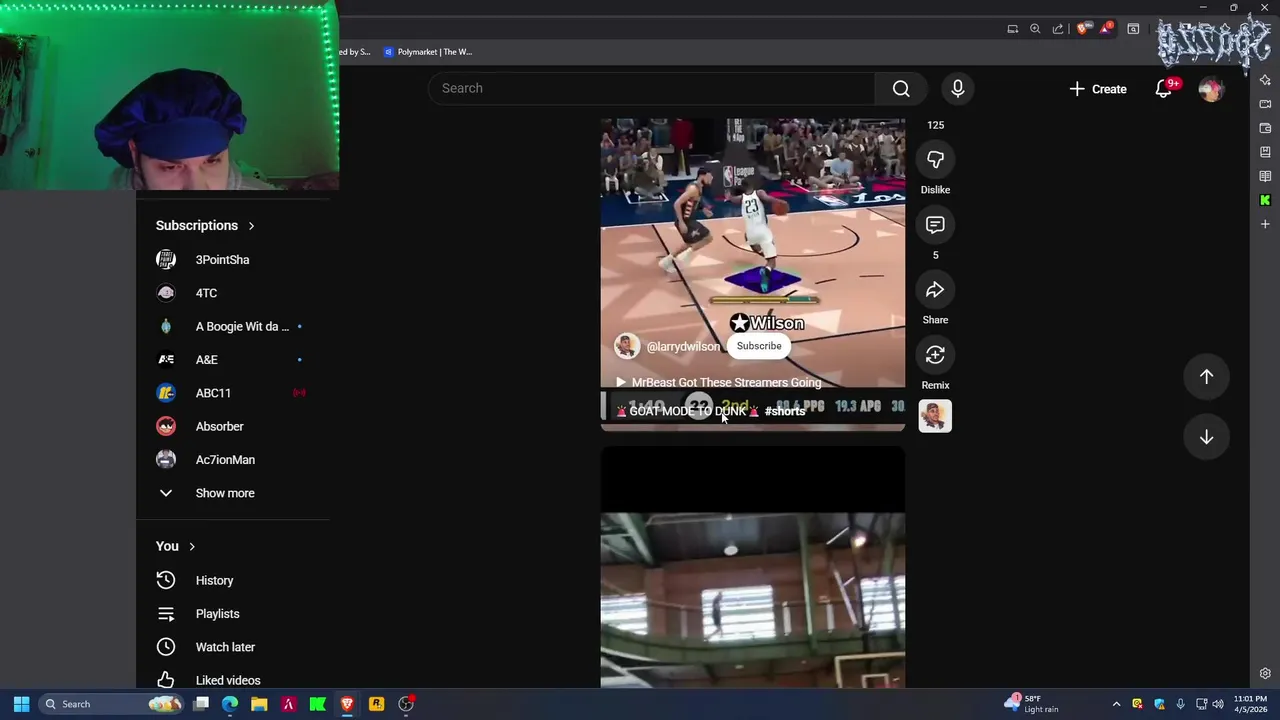The width and height of the screenshot is (1280, 720).
Task: Click the browser share page icon
Action: pyautogui.click(x=1058, y=29)
